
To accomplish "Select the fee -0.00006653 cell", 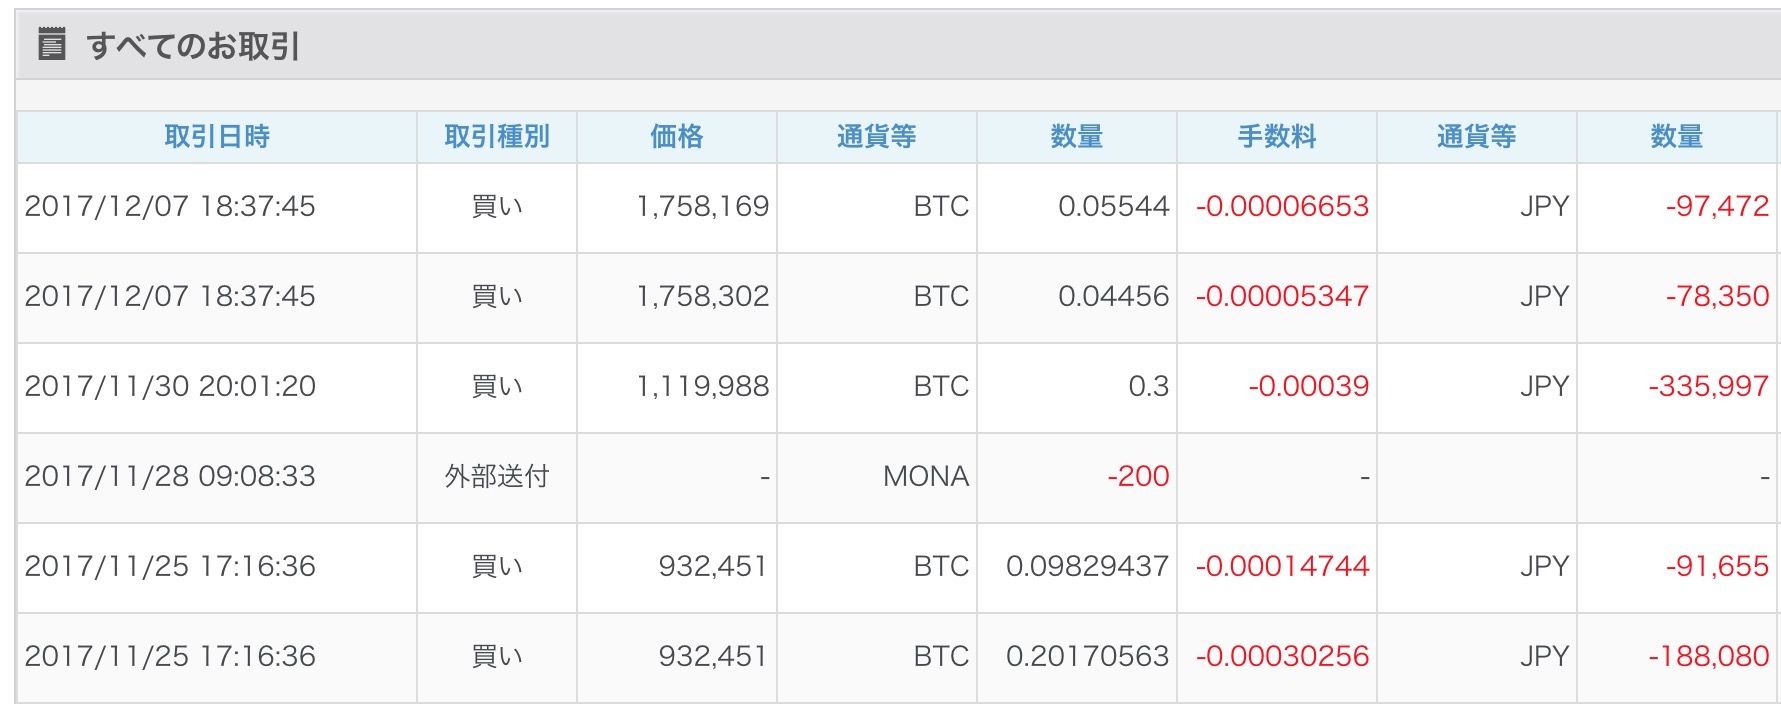I will (x=1277, y=208).
